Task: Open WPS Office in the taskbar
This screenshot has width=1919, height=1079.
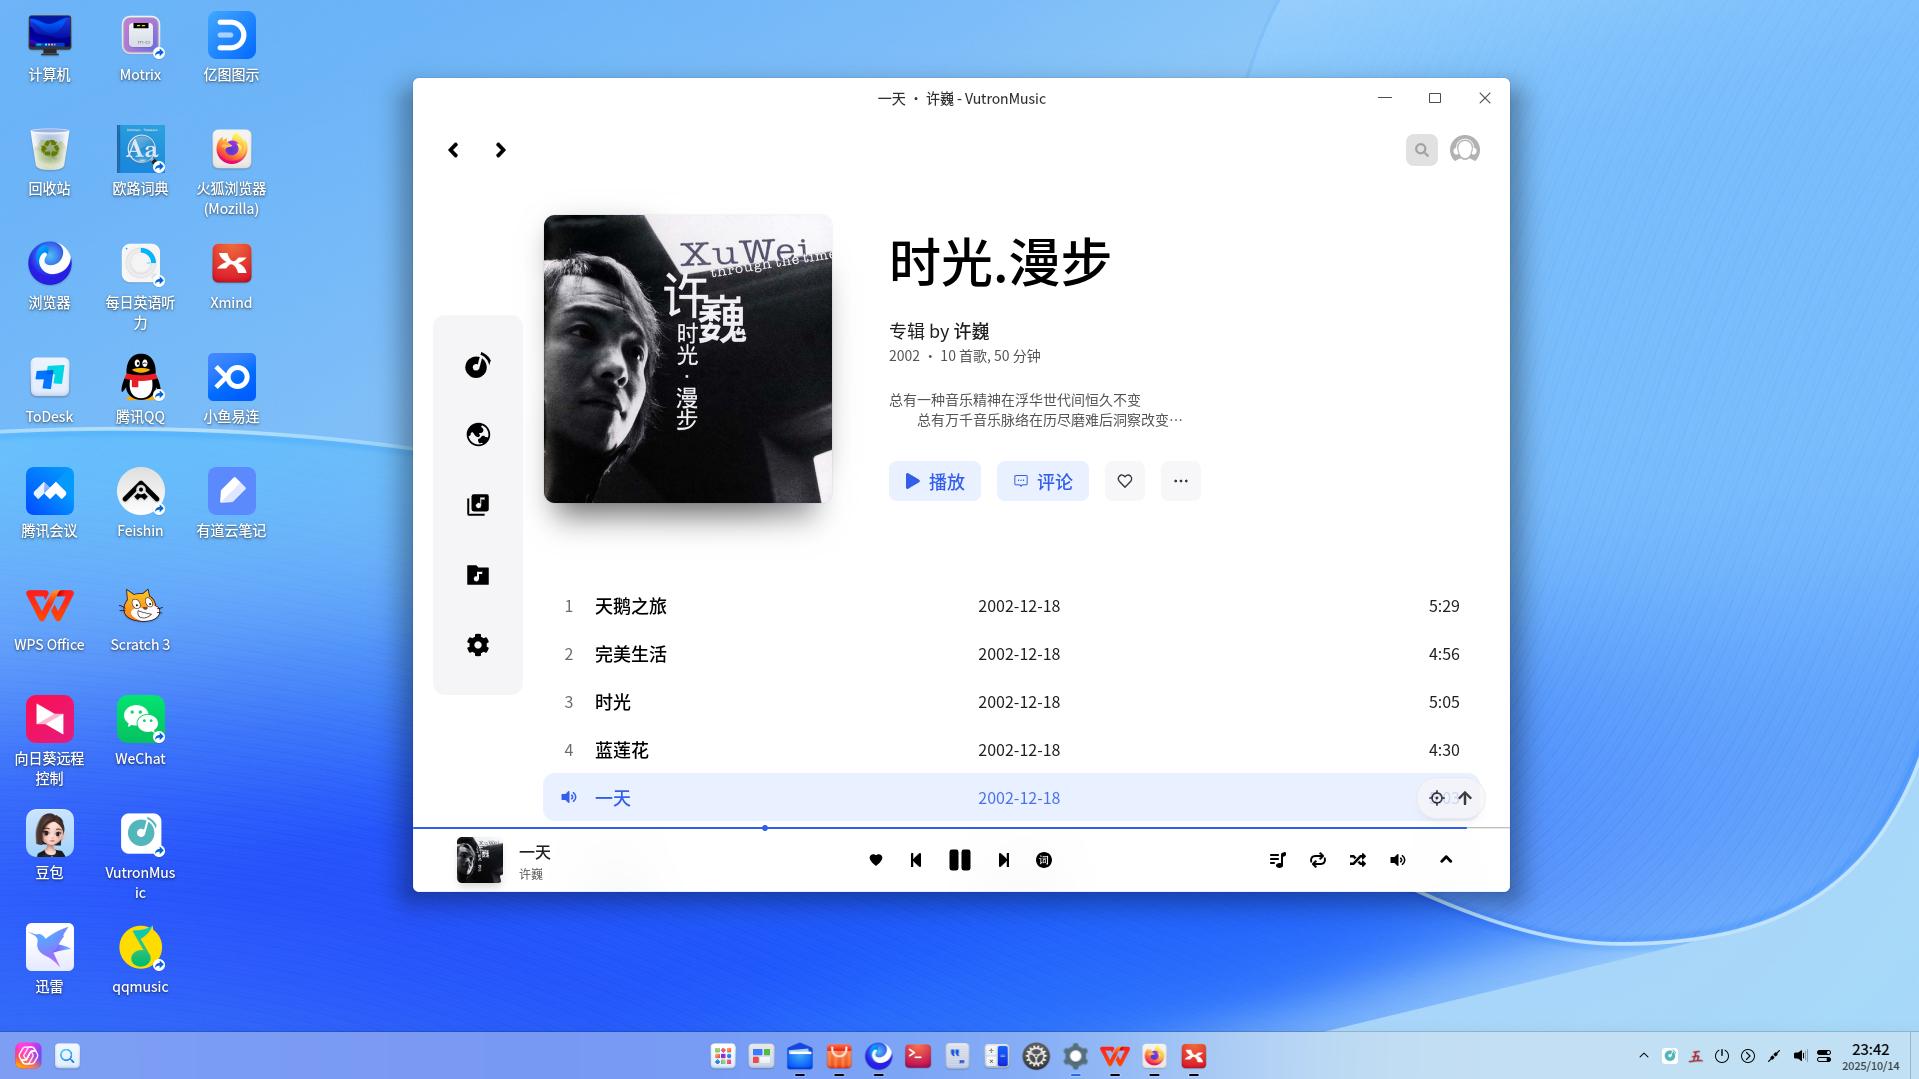Action: (x=1115, y=1056)
